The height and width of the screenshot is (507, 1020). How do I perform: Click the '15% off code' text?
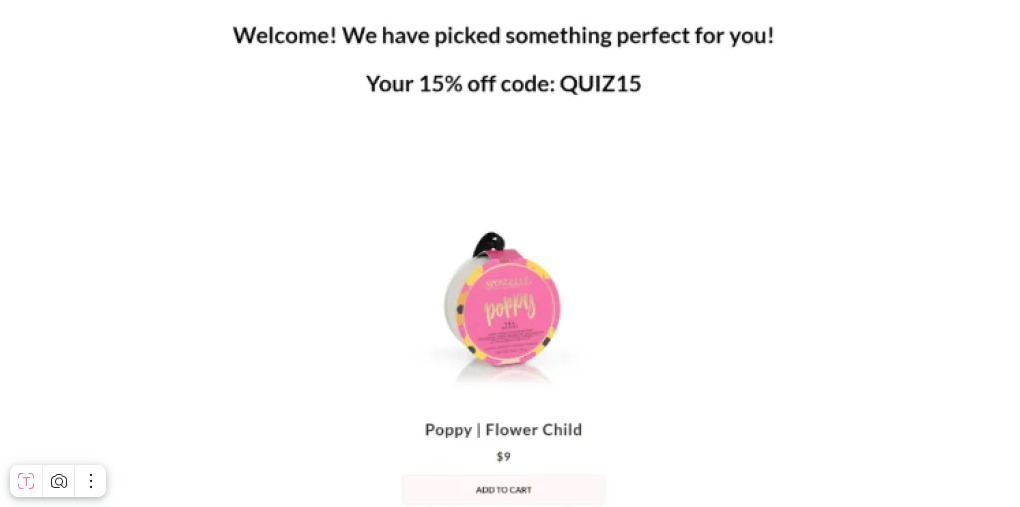pyautogui.click(x=485, y=84)
